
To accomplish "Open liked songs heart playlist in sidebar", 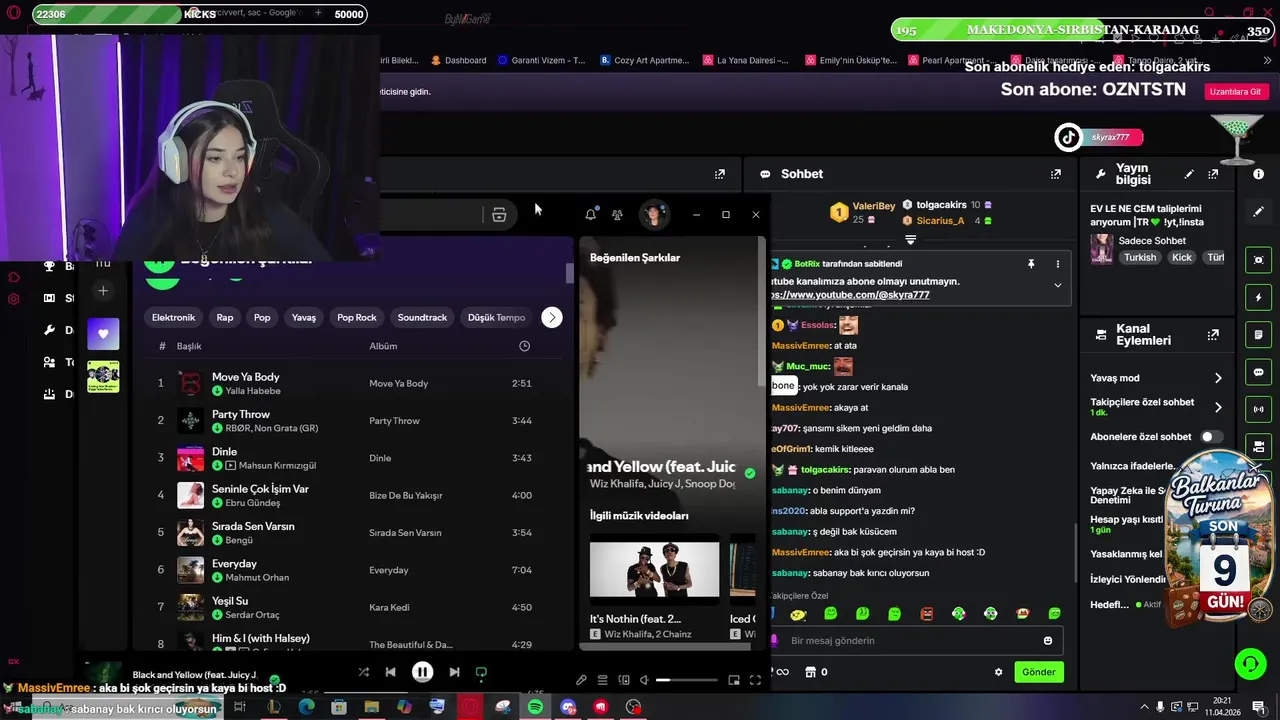I will click(x=103, y=333).
